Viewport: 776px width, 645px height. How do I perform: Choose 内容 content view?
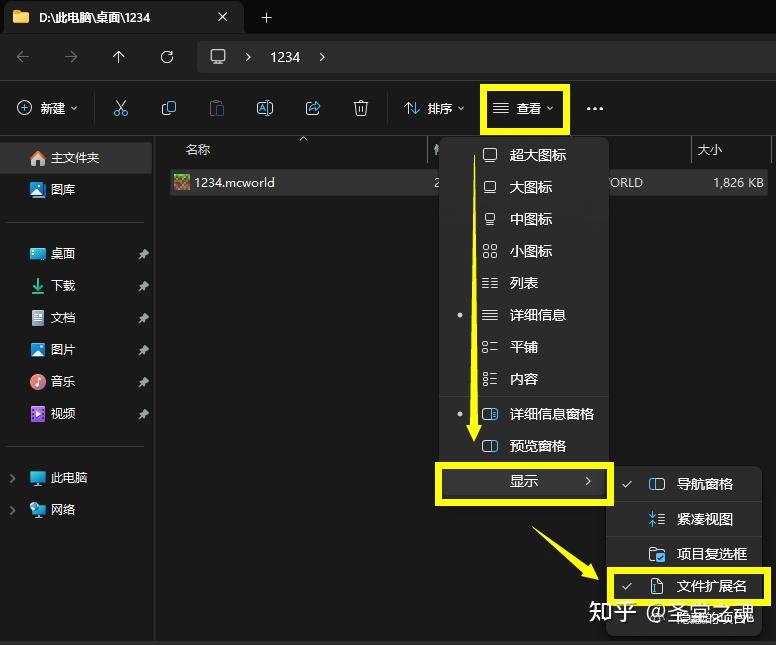click(524, 379)
